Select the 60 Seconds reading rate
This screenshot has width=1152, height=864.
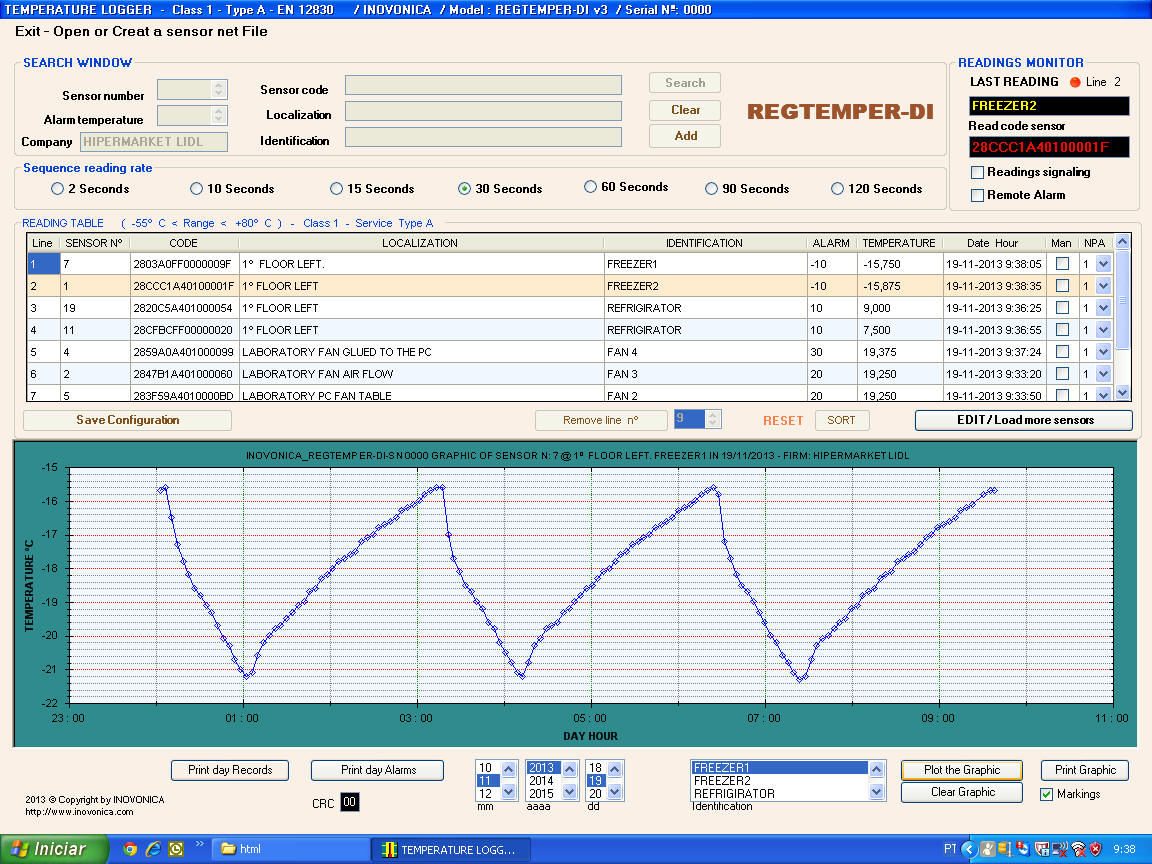click(x=591, y=187)
